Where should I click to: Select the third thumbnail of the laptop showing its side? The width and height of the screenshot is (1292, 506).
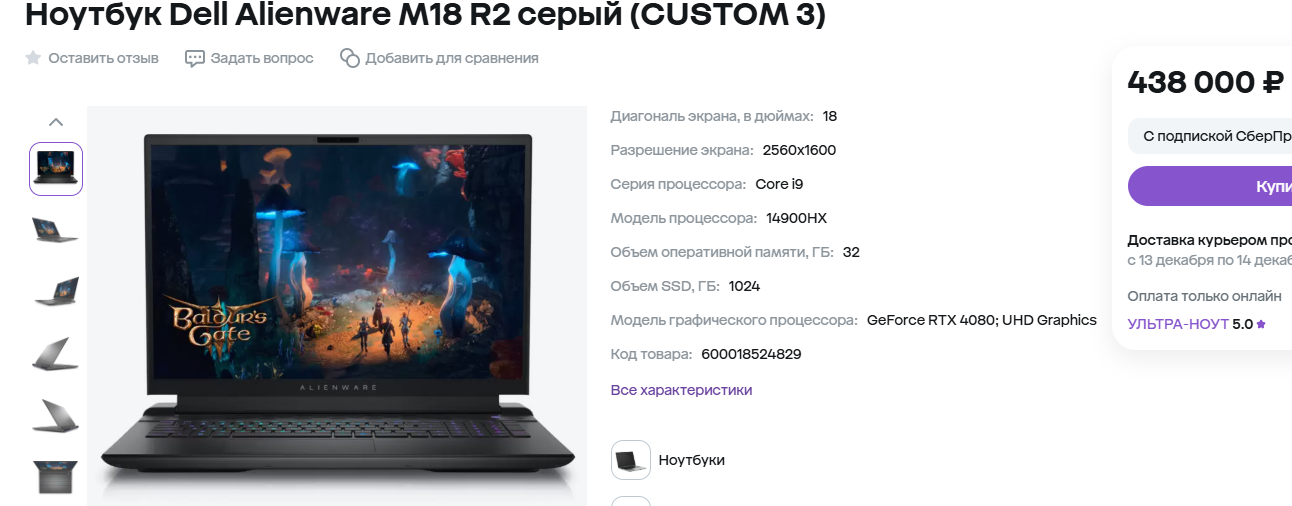coord(56,291)
